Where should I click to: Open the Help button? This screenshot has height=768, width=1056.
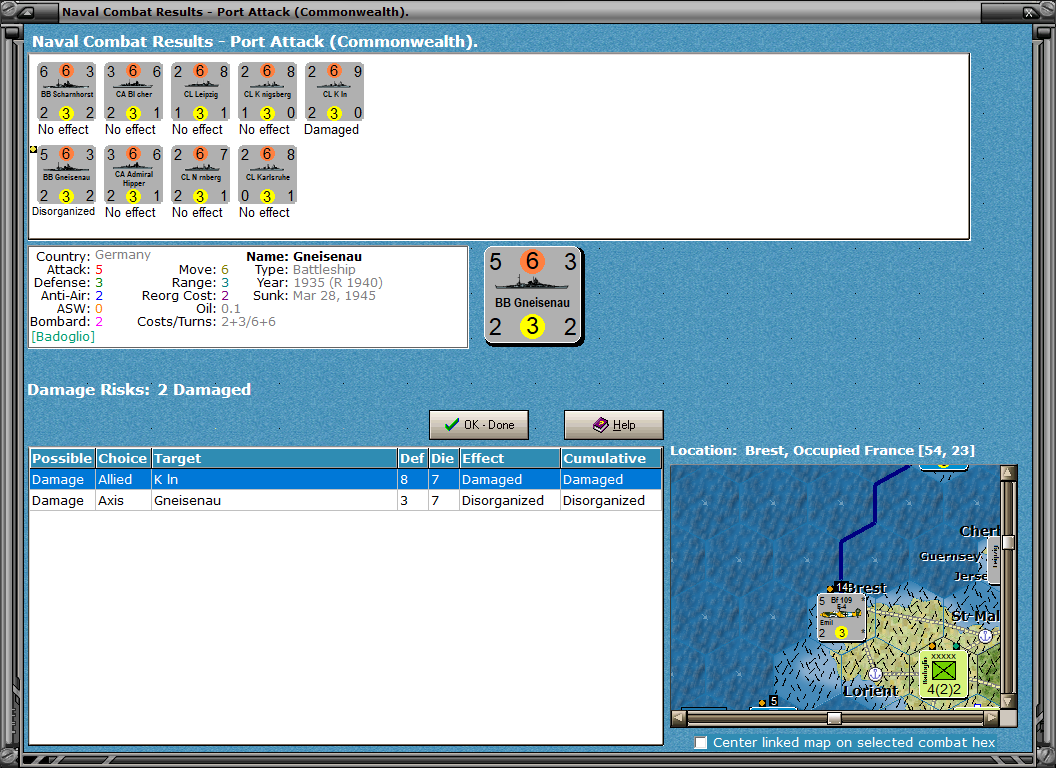pyautogui.click(x=614, y=425)
